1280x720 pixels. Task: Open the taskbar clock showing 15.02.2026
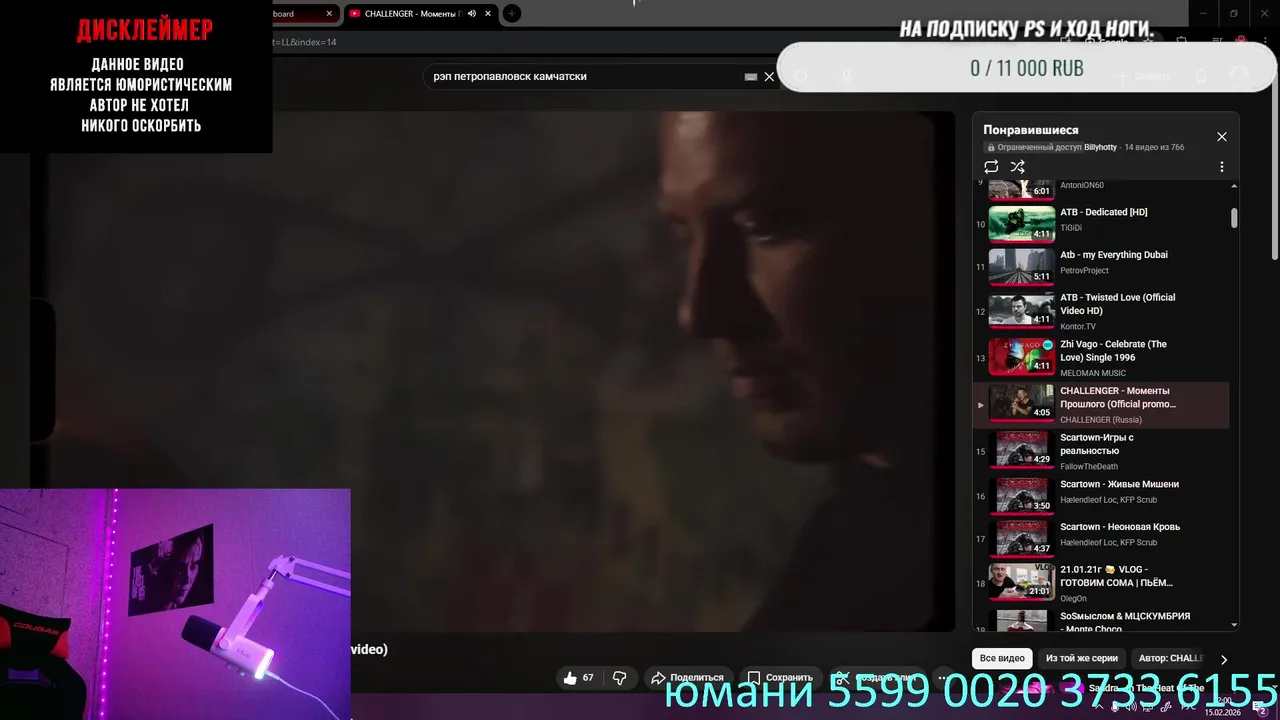click(x=1222, y=707)
